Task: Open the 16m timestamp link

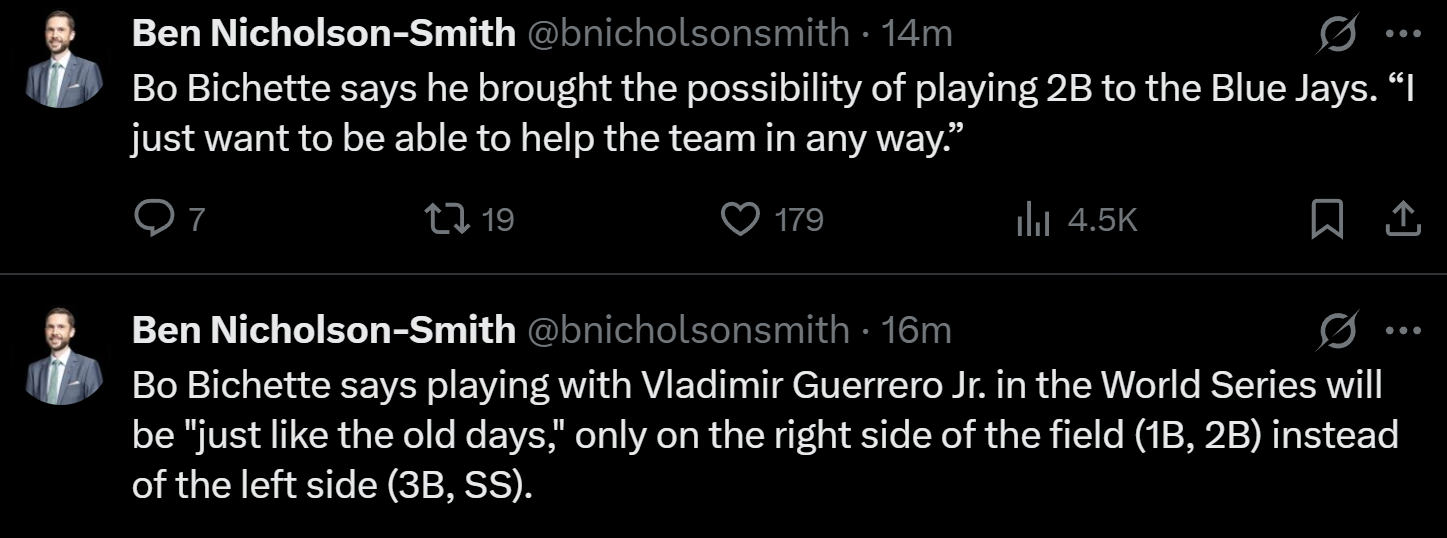Action: coord(917,329)
